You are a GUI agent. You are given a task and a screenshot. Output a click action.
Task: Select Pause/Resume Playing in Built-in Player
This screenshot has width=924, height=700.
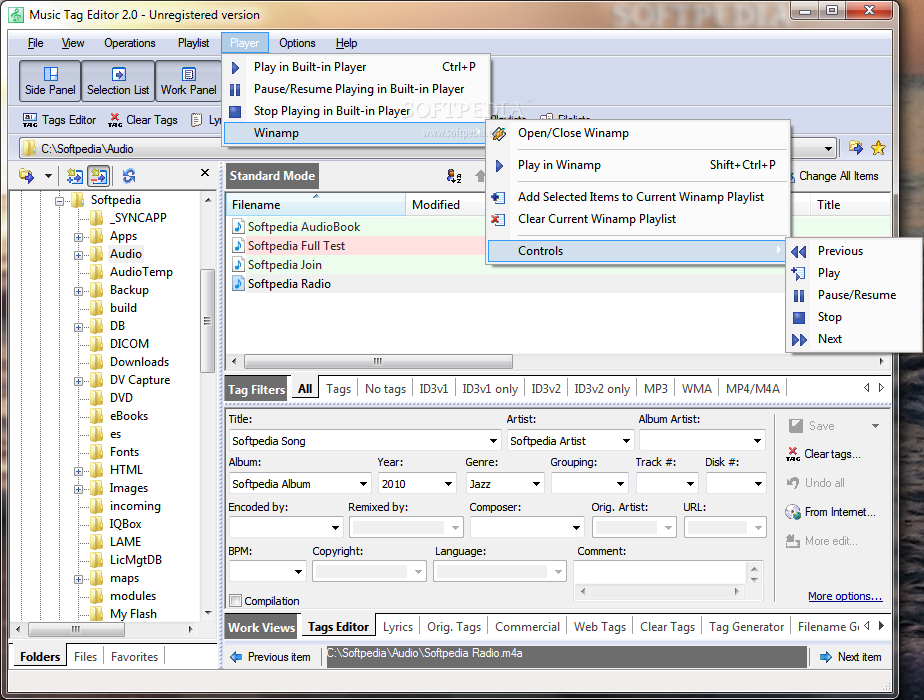[356, 89]
